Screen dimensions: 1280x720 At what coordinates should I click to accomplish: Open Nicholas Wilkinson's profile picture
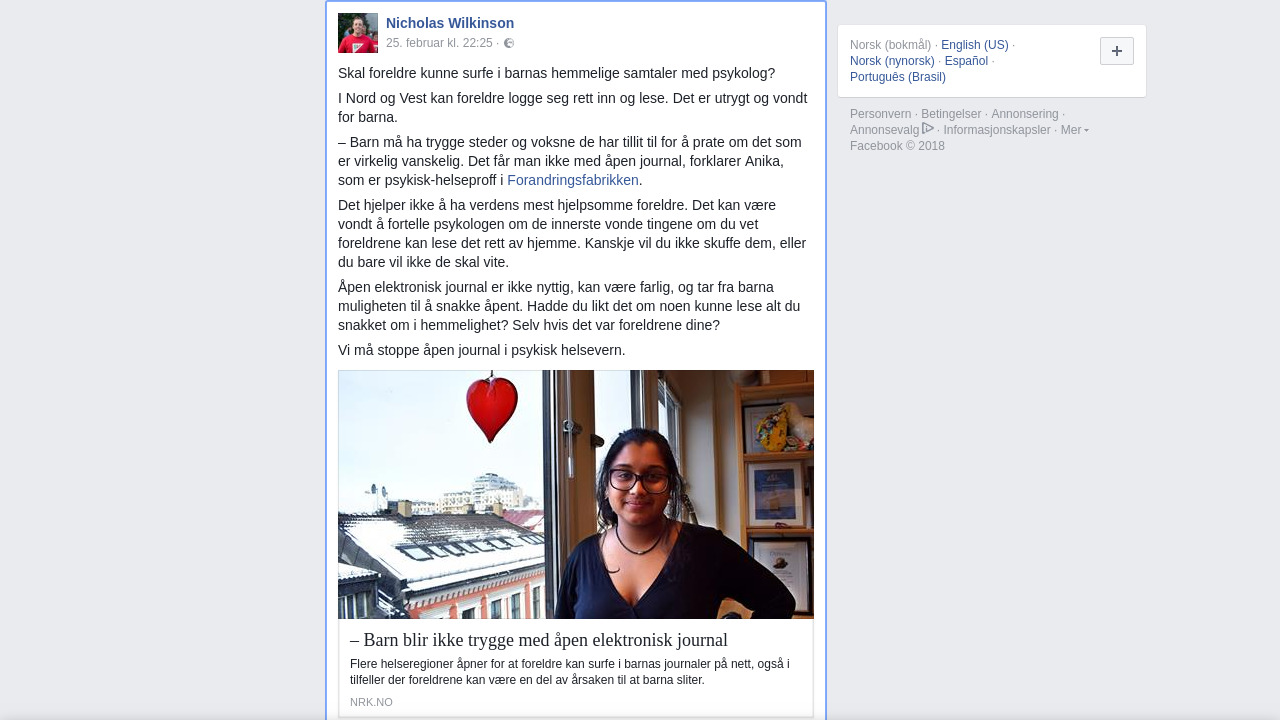[358, 33]
